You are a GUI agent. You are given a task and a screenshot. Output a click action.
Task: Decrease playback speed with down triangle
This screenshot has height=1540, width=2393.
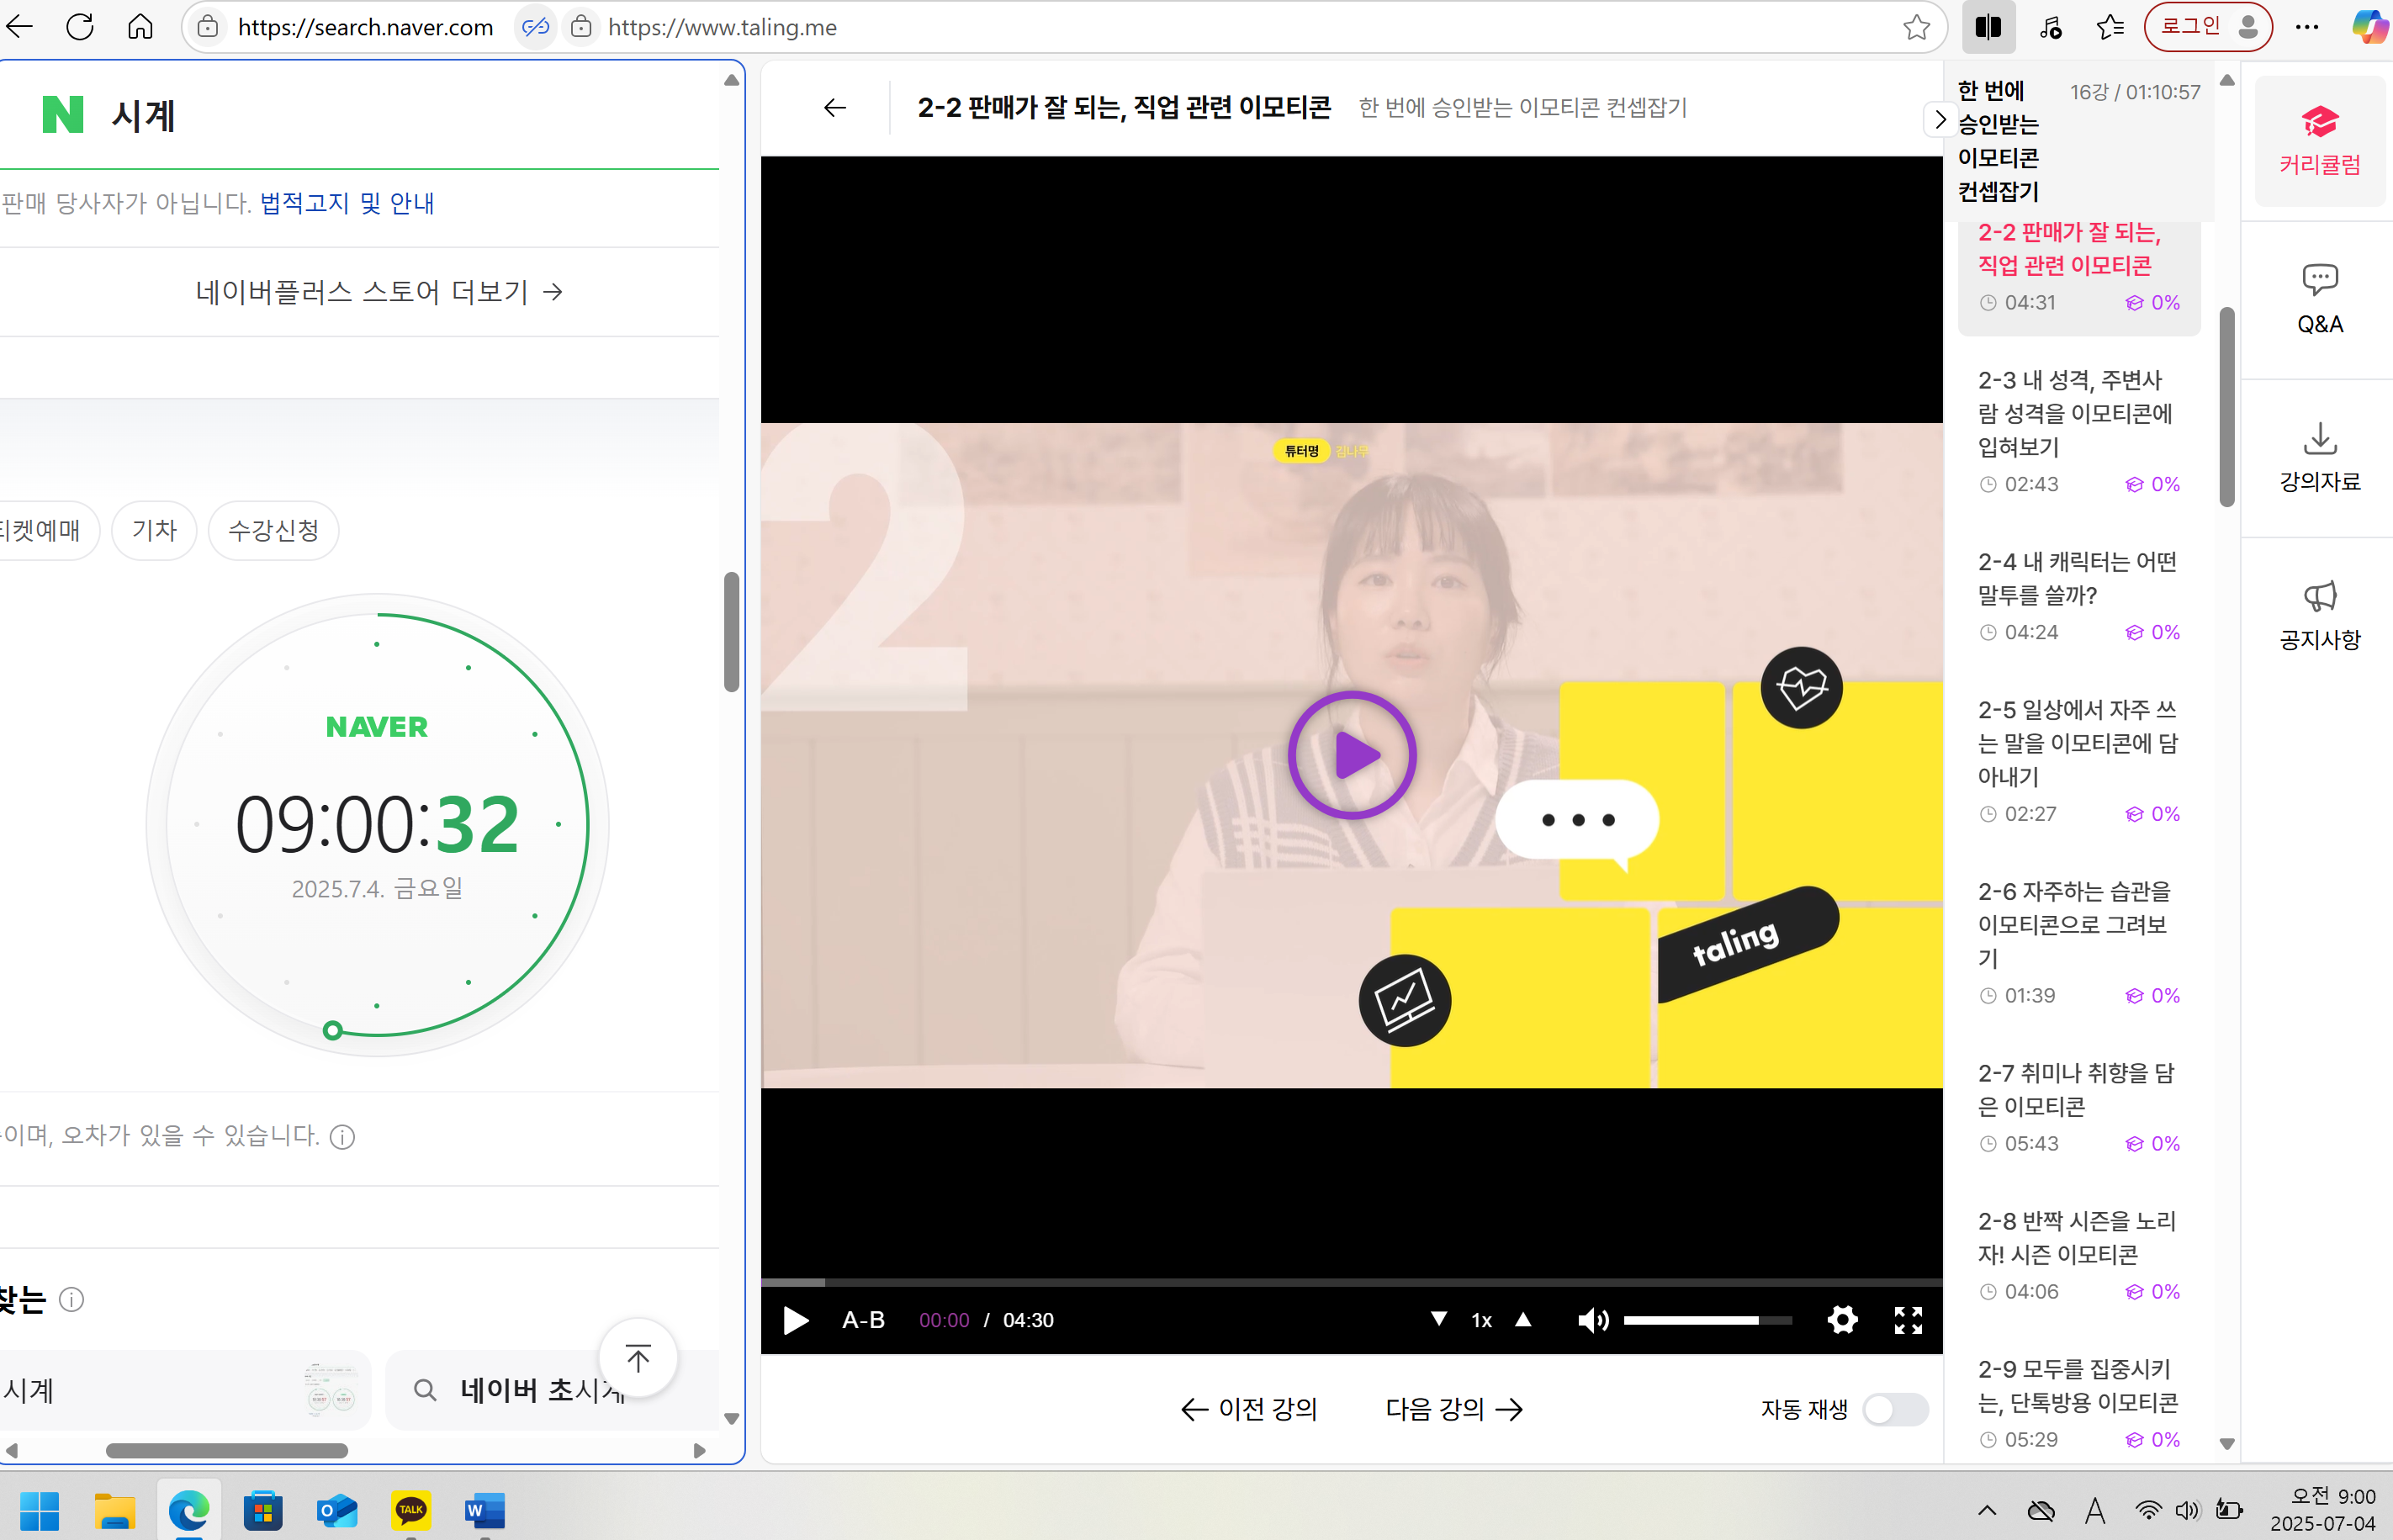[x=1438, y=1319]
